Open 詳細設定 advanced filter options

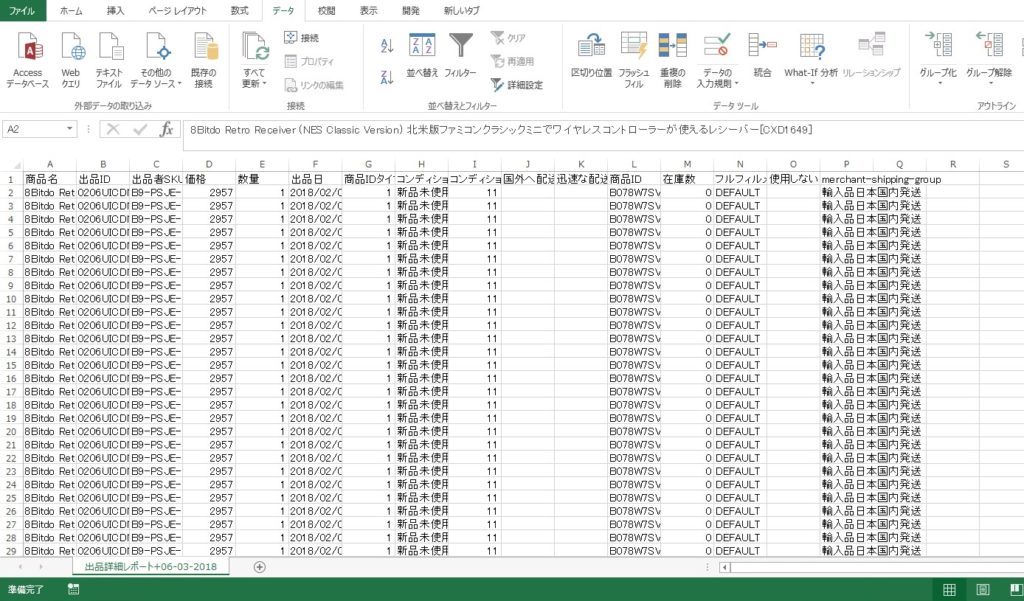pos(517,85)
